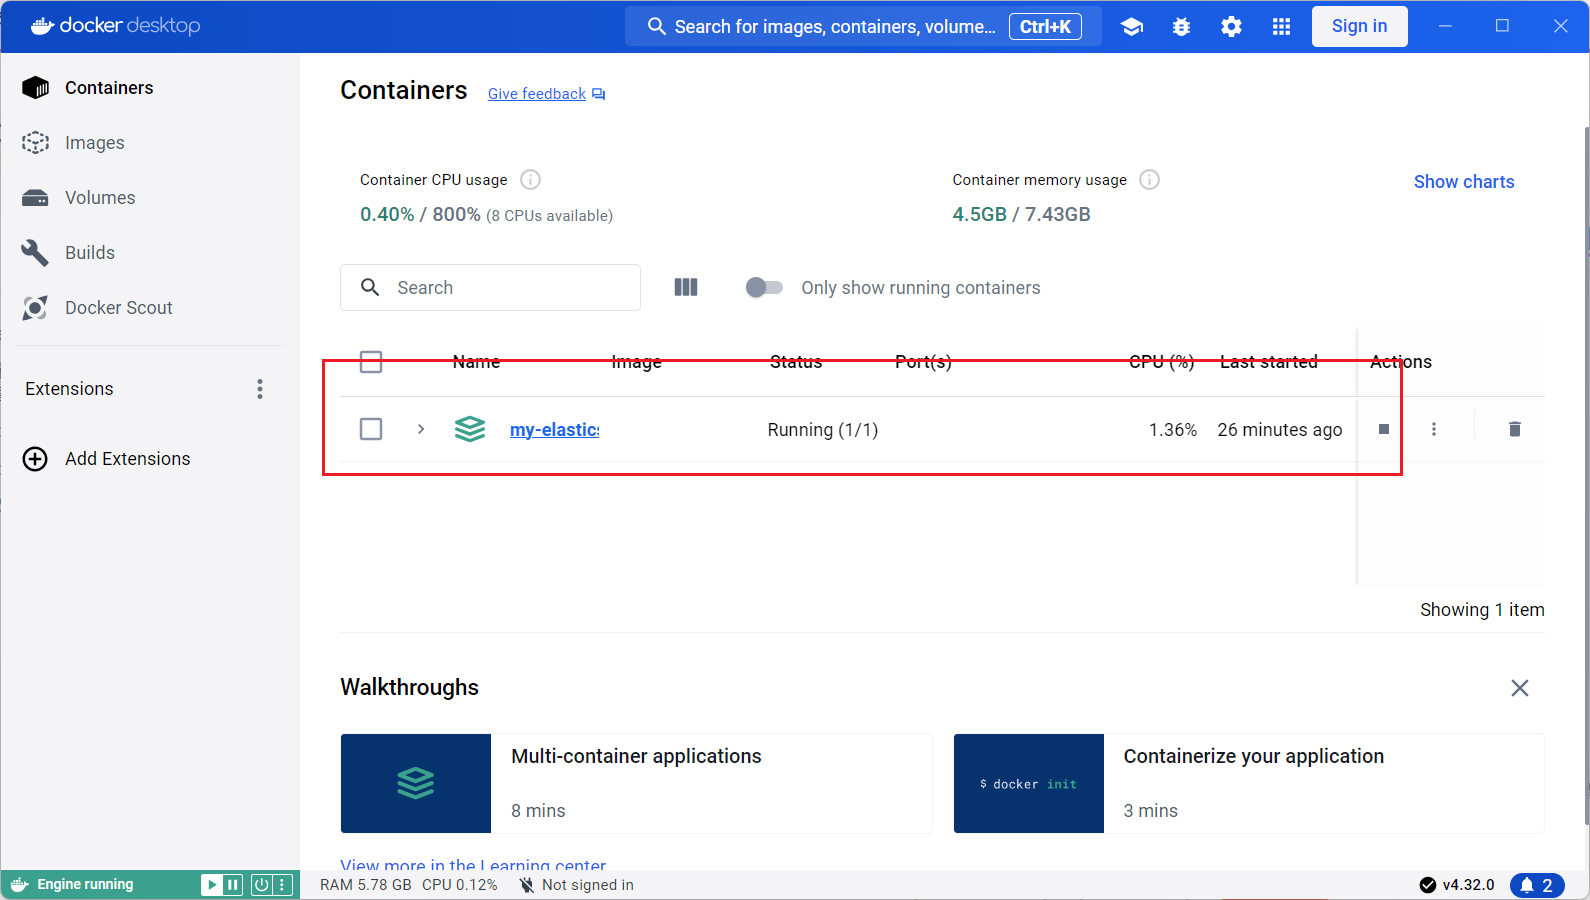Close the Walkthroughs section
Viewport: 1590px width, 900px height.
coord(1520,688)
